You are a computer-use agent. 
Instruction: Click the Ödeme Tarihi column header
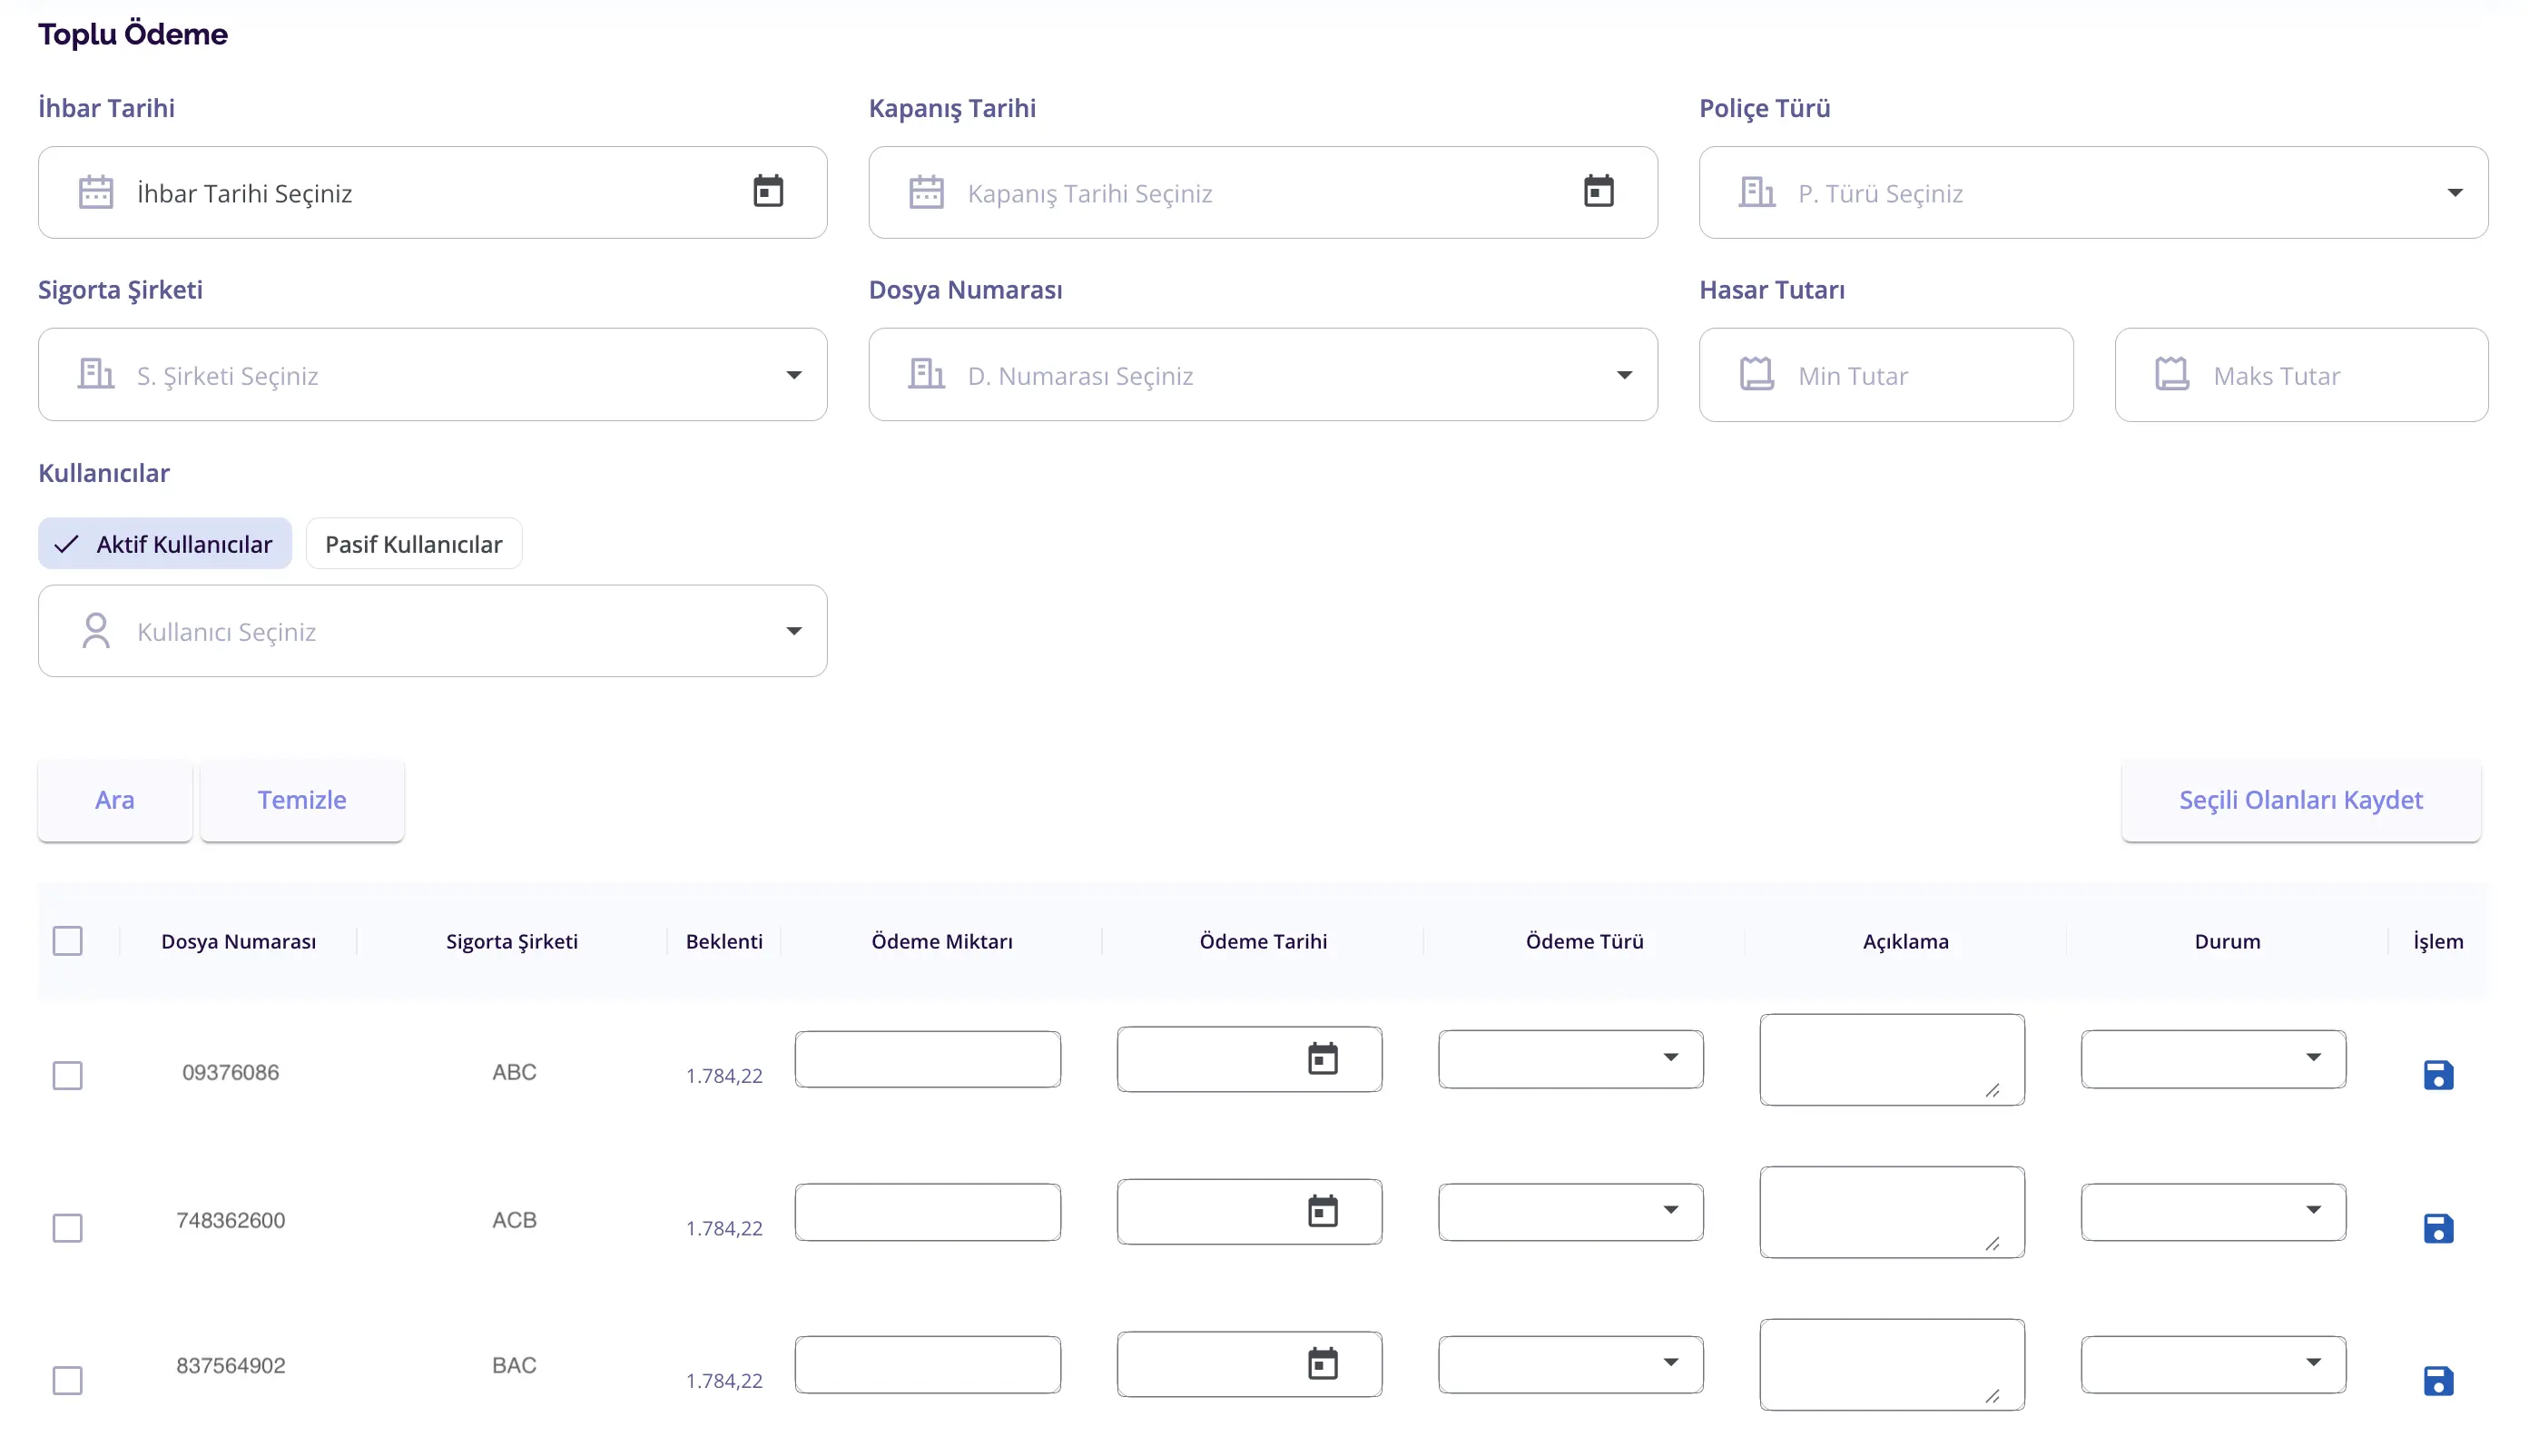[1263, 941]
